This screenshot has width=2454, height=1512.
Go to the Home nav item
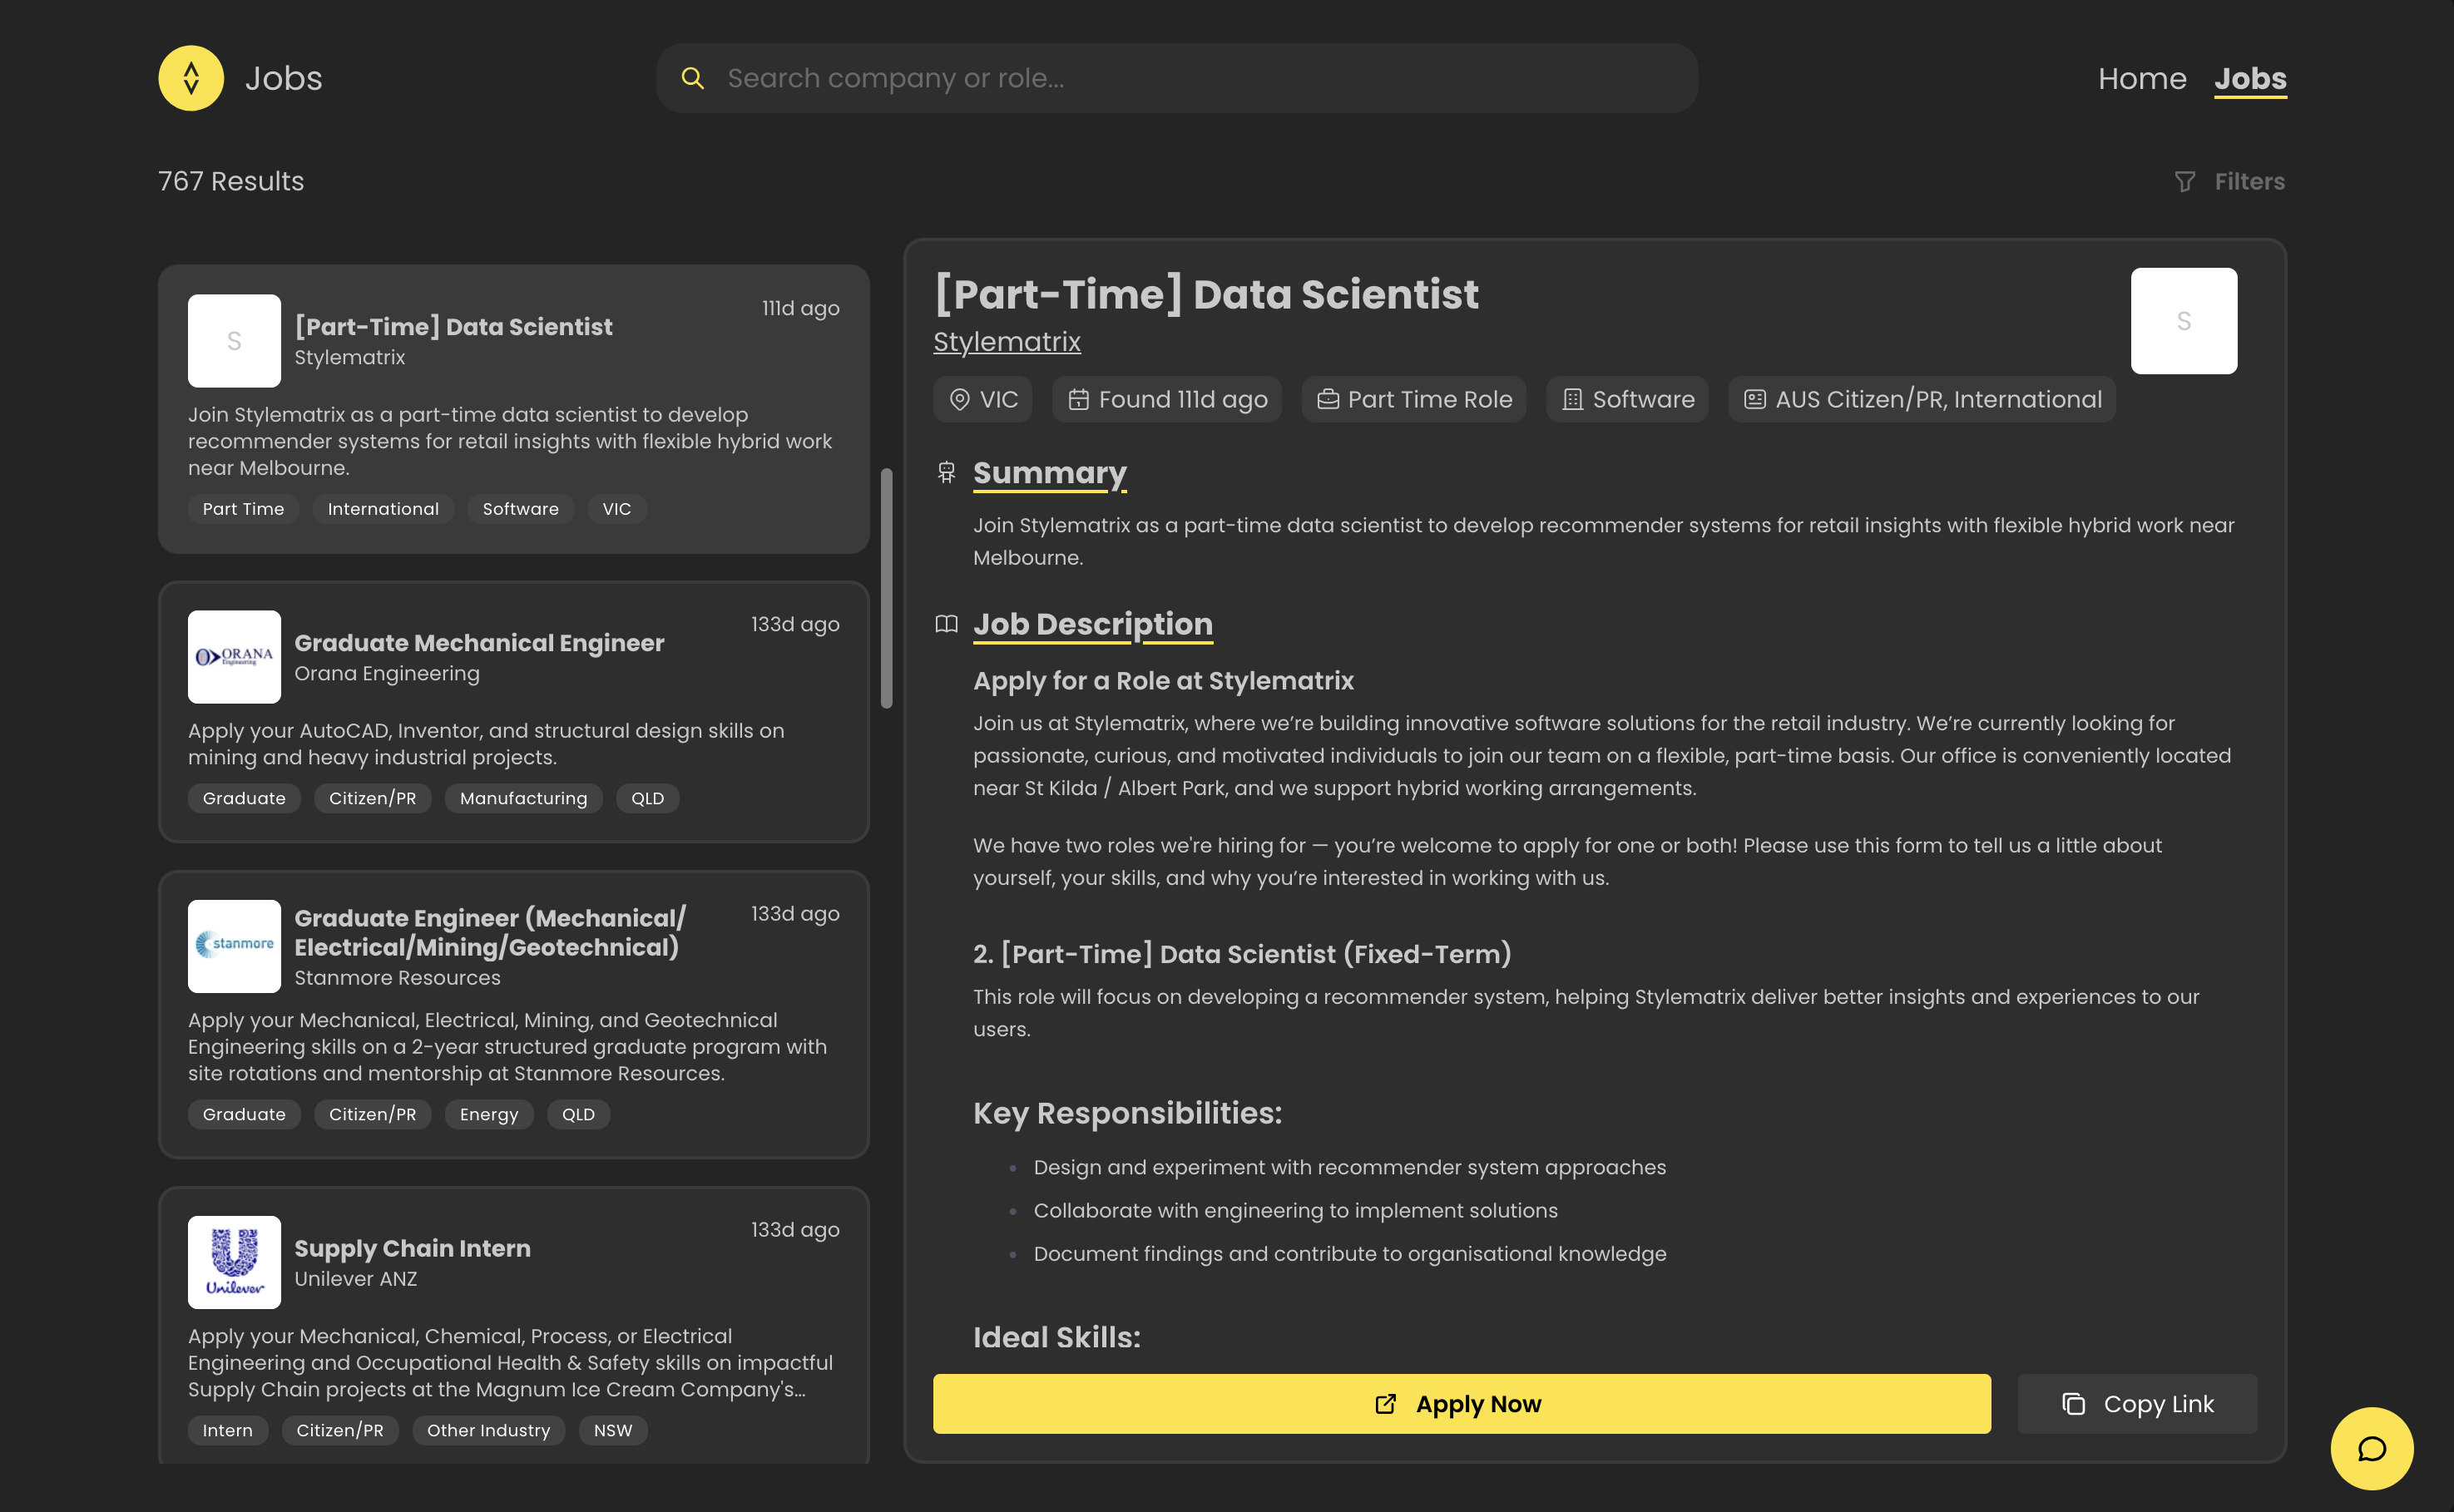pyautogui.click(x=2142, y=78)
